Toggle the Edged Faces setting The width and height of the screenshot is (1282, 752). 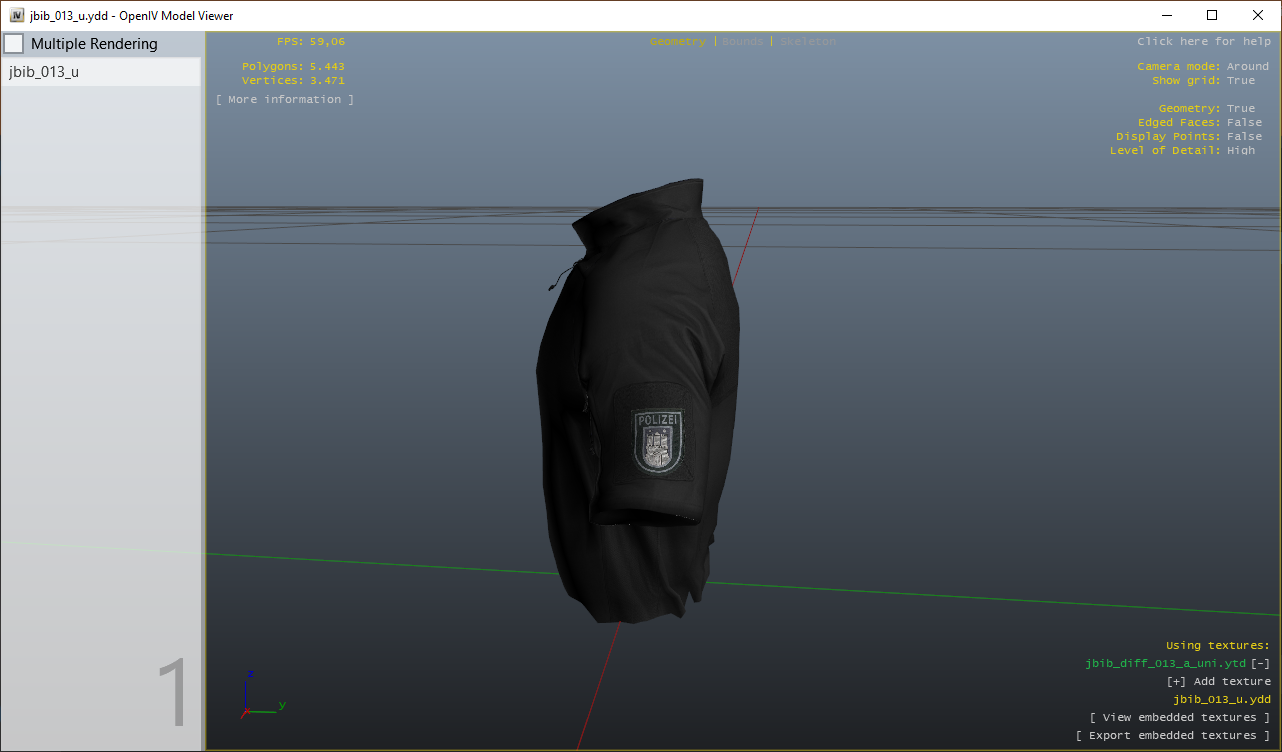click(x=1244, y=123)
